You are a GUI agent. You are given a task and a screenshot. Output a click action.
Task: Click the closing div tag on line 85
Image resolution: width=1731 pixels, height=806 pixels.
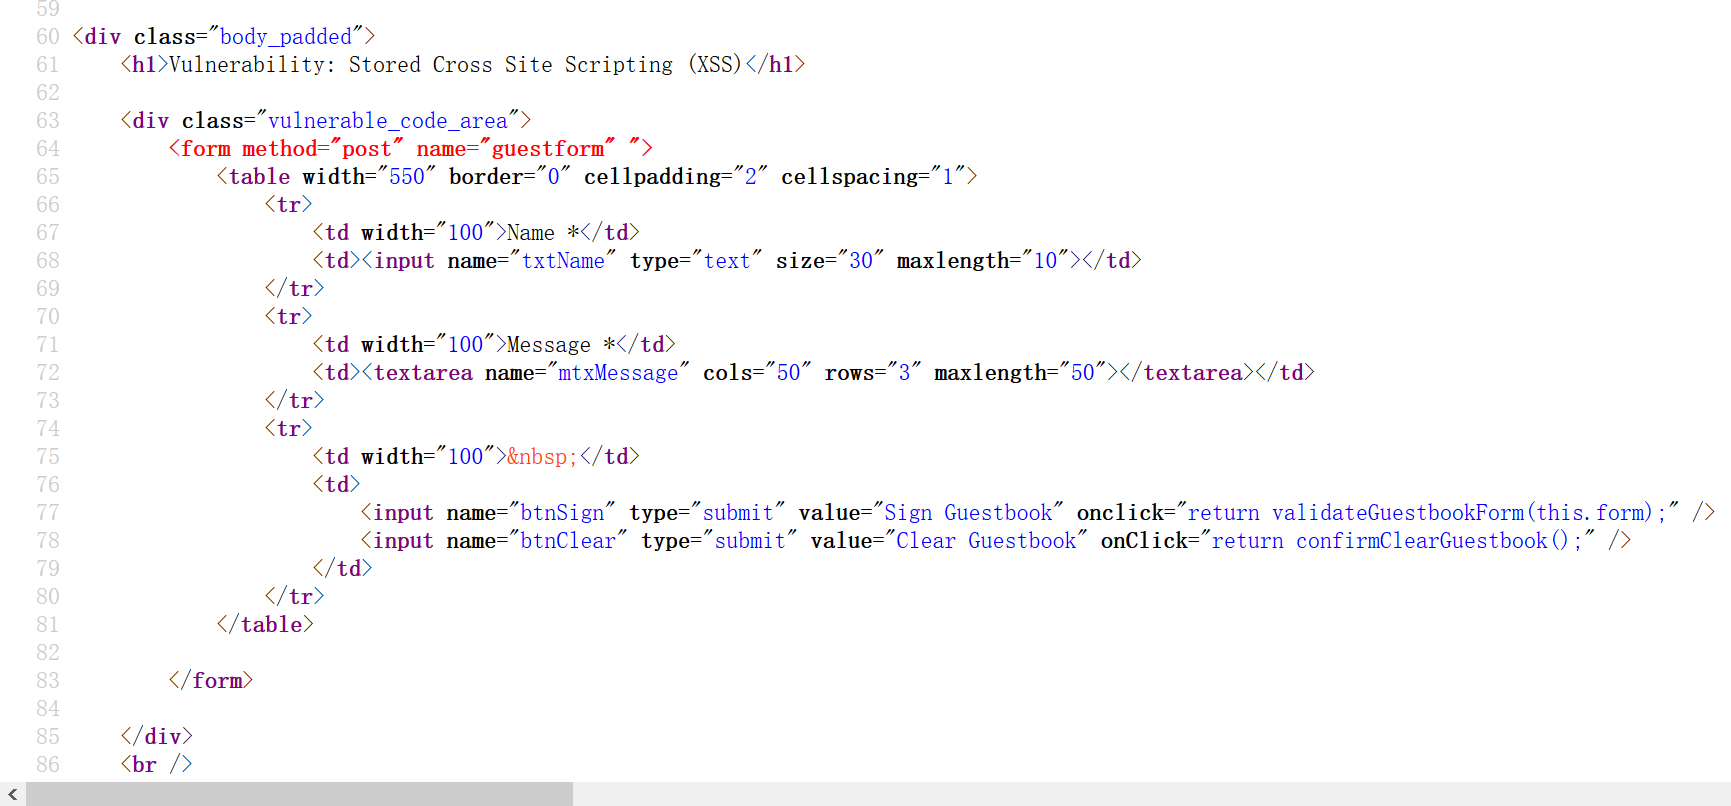[x=157, y=737]
